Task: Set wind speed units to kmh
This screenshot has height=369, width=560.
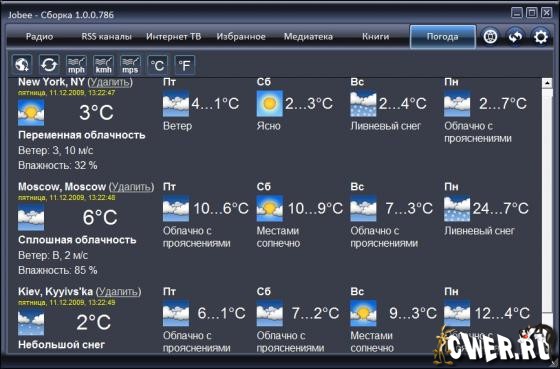Action: tap(104, 65)
